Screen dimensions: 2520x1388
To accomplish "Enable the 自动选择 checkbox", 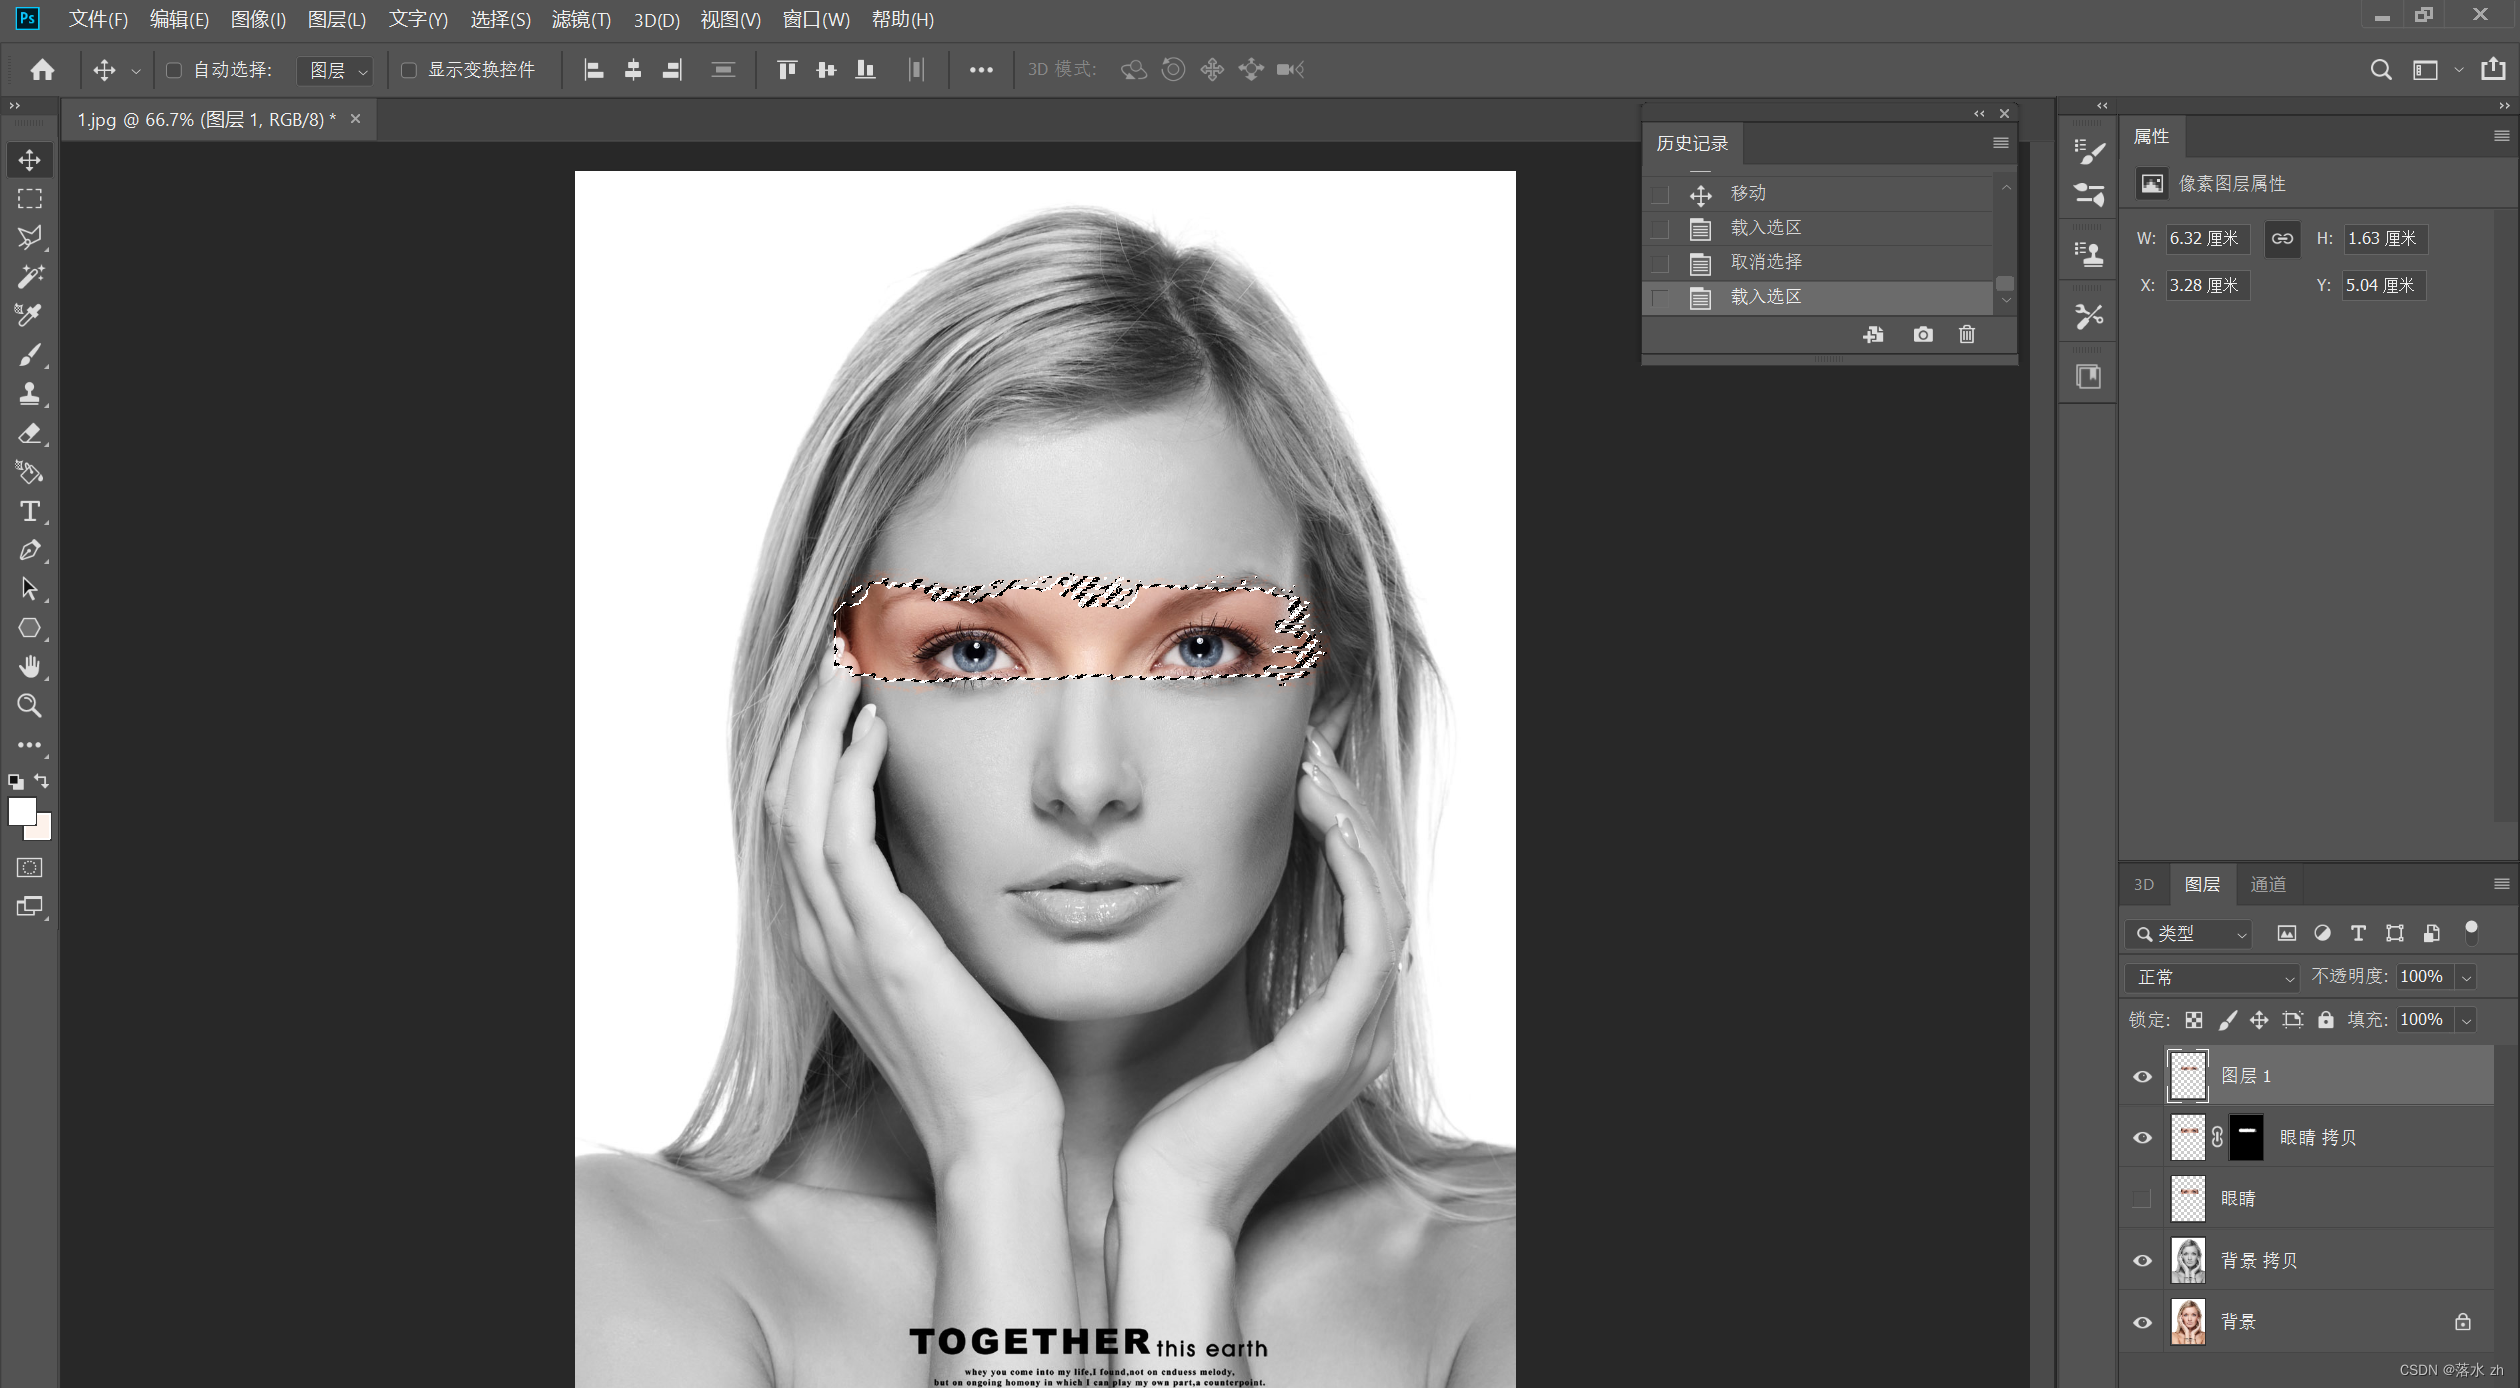I will (174, 70).
